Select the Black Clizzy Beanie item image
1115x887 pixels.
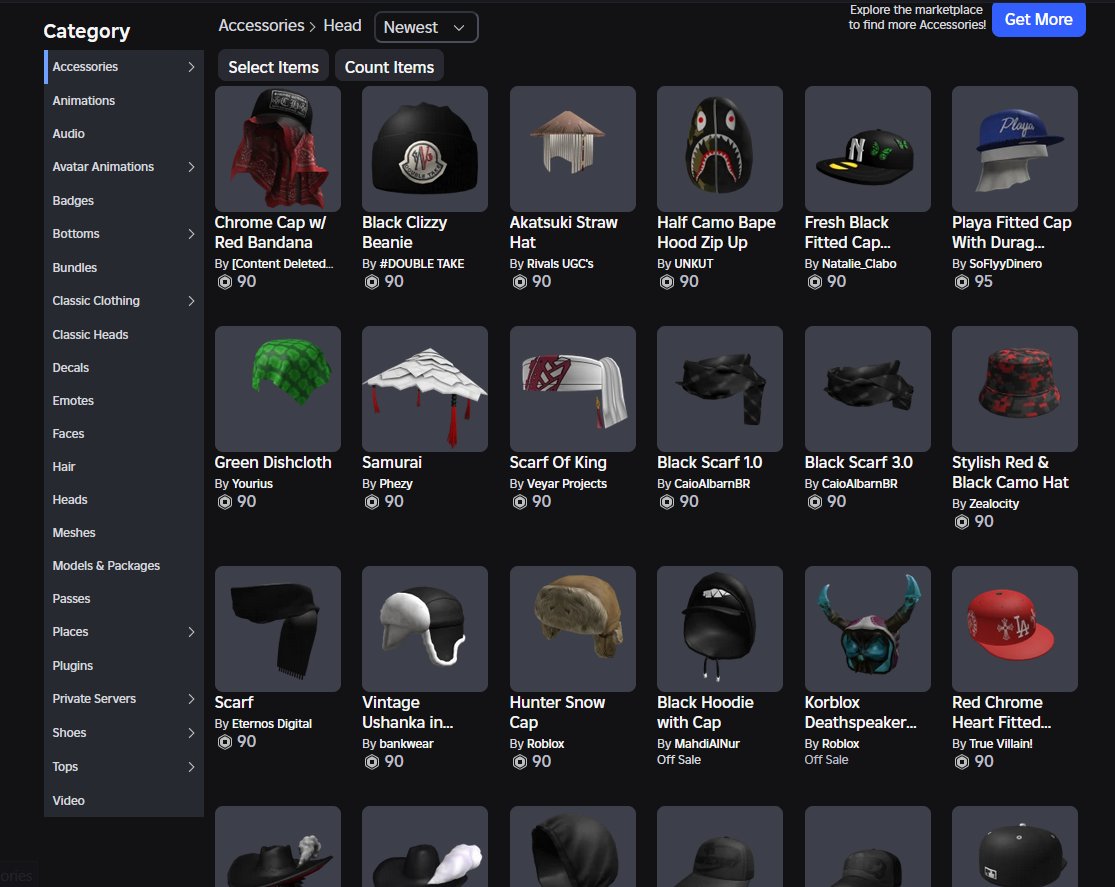(x=424, y=148)
